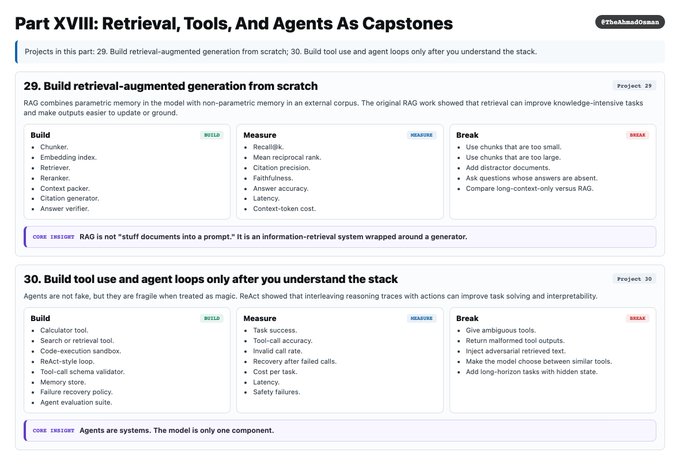Screen dimensions: 680x464
Task: Click the @TheAhmadOsman handle badge
Action: pos(630,22)
